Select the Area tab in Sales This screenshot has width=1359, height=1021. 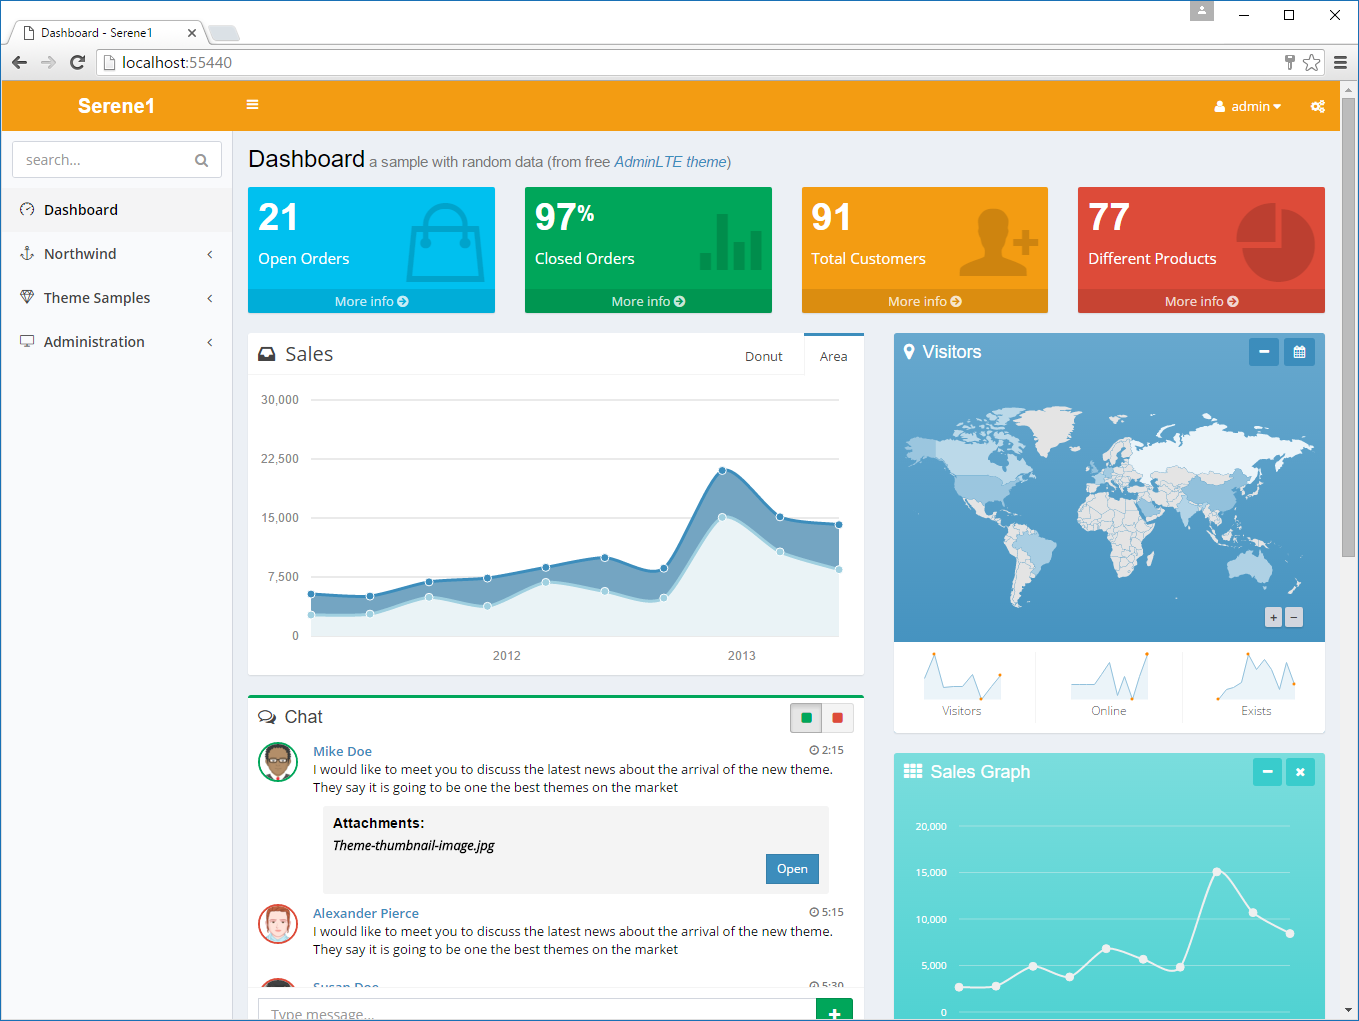click(x=833, y=357)
